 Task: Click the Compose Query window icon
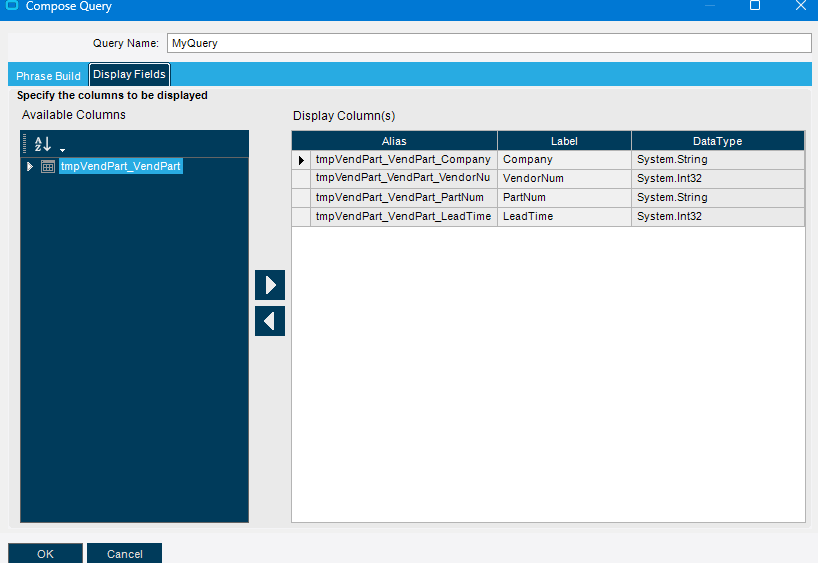[x=11, y=5]
